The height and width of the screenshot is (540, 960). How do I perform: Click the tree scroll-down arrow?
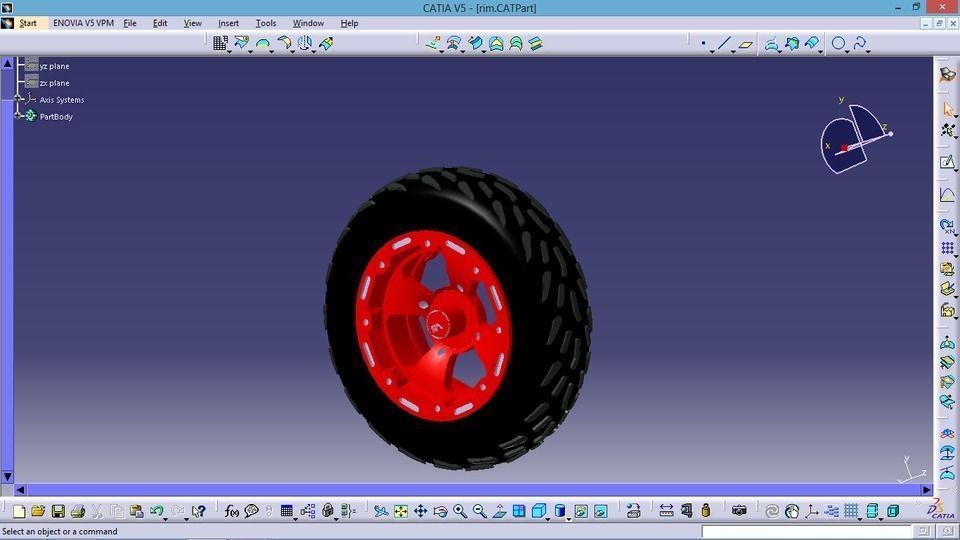click(7, 477)
